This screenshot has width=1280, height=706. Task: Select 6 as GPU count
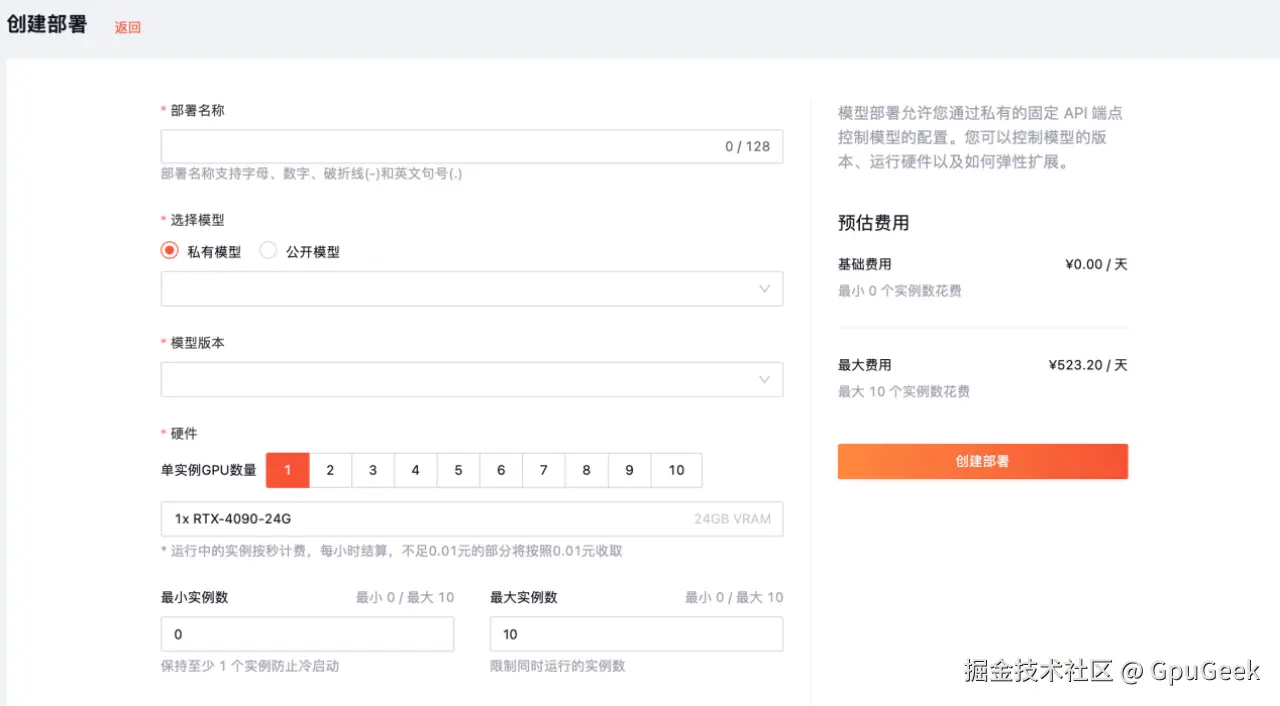pos(501,470)
